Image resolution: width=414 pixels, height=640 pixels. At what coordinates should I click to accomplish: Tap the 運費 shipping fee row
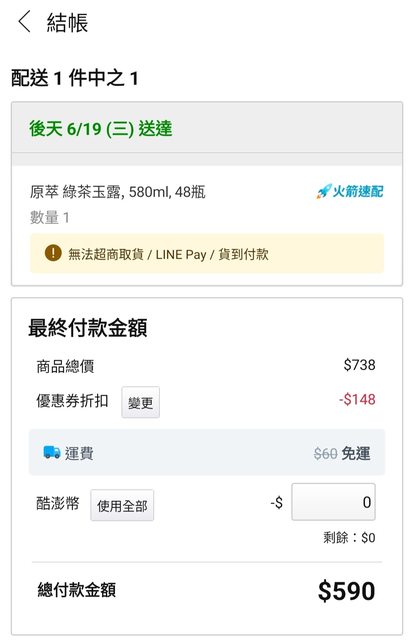(x=207, y=452)
